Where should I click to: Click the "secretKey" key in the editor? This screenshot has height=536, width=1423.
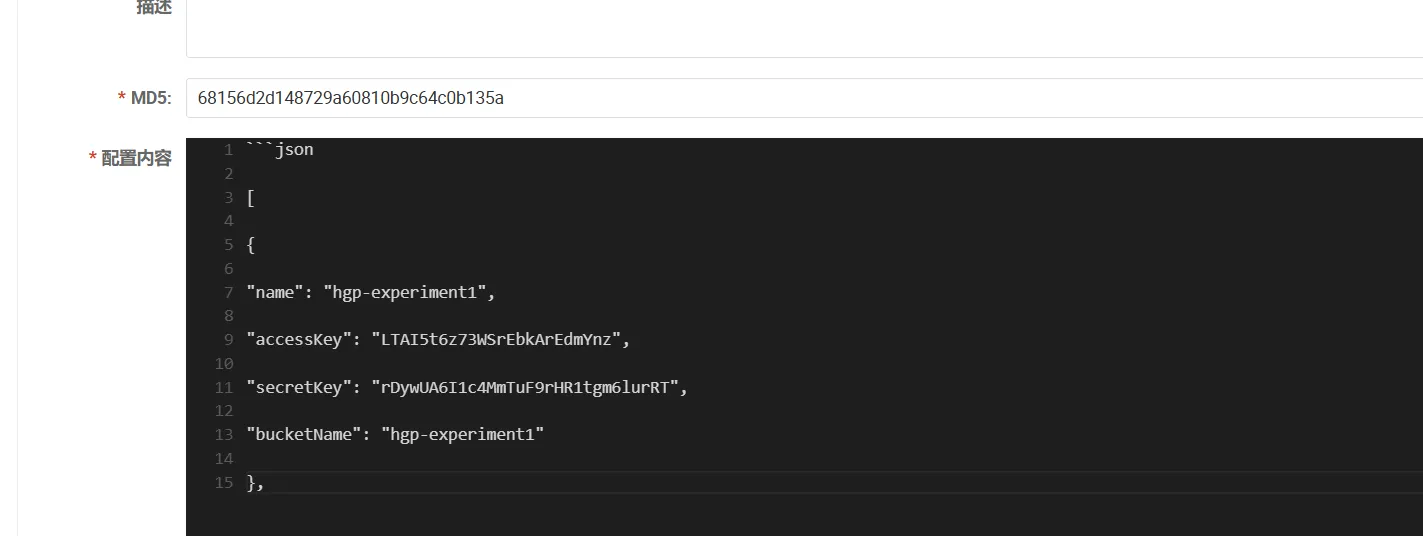pyautogui.click(x=300, y=387)
